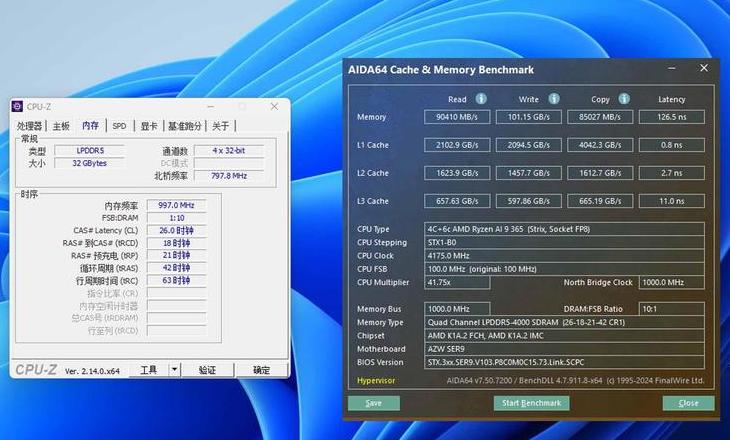
Task: Click the 类型 value LPDDR5 in CPU-Z
Action: click(89, 150)
